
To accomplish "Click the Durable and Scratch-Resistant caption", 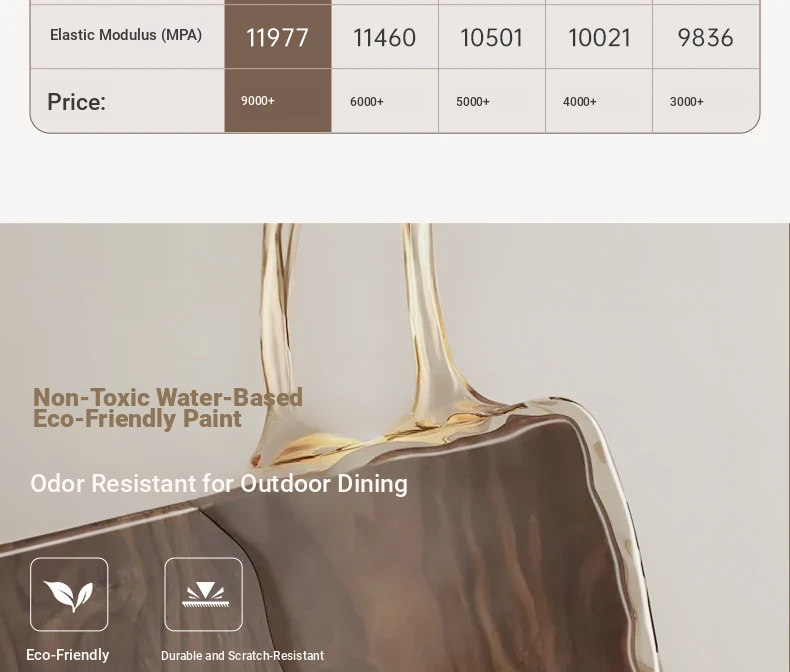I will click(242, 656).
